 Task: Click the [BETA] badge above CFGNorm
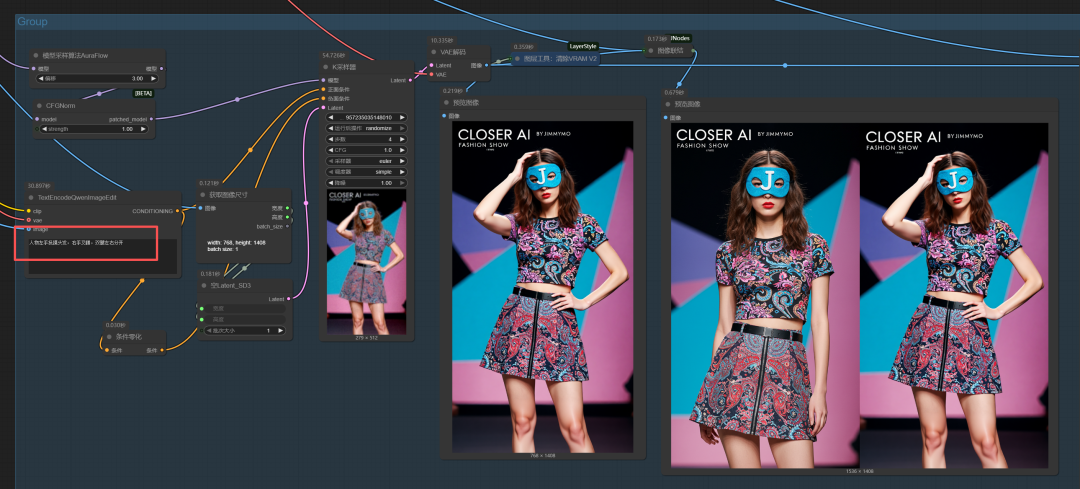[143, 93]
